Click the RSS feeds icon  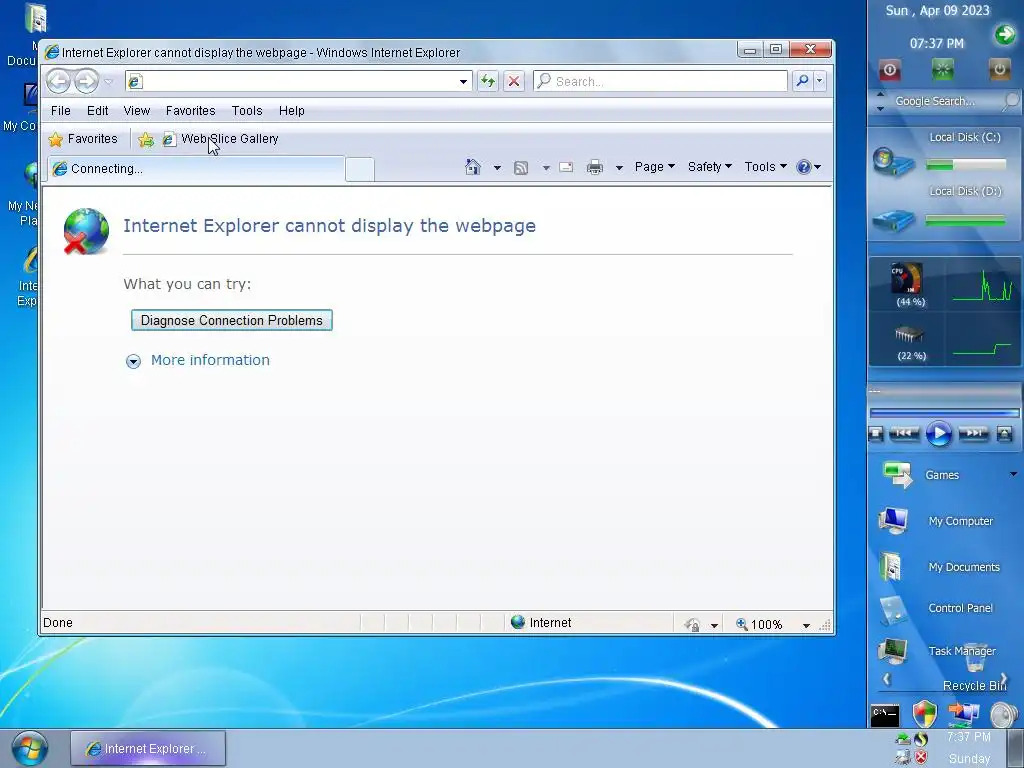tap(520, 168)
